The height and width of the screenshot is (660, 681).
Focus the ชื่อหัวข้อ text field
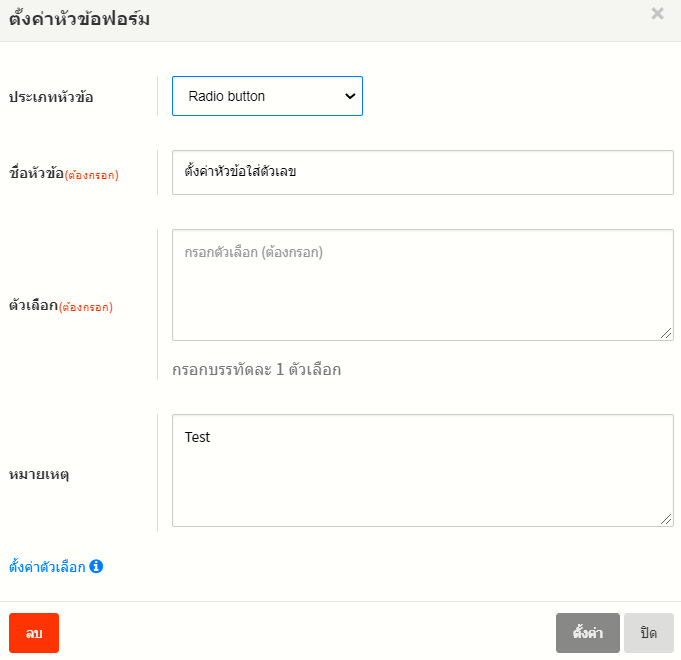pyautogui.click(x=422, y=172)
